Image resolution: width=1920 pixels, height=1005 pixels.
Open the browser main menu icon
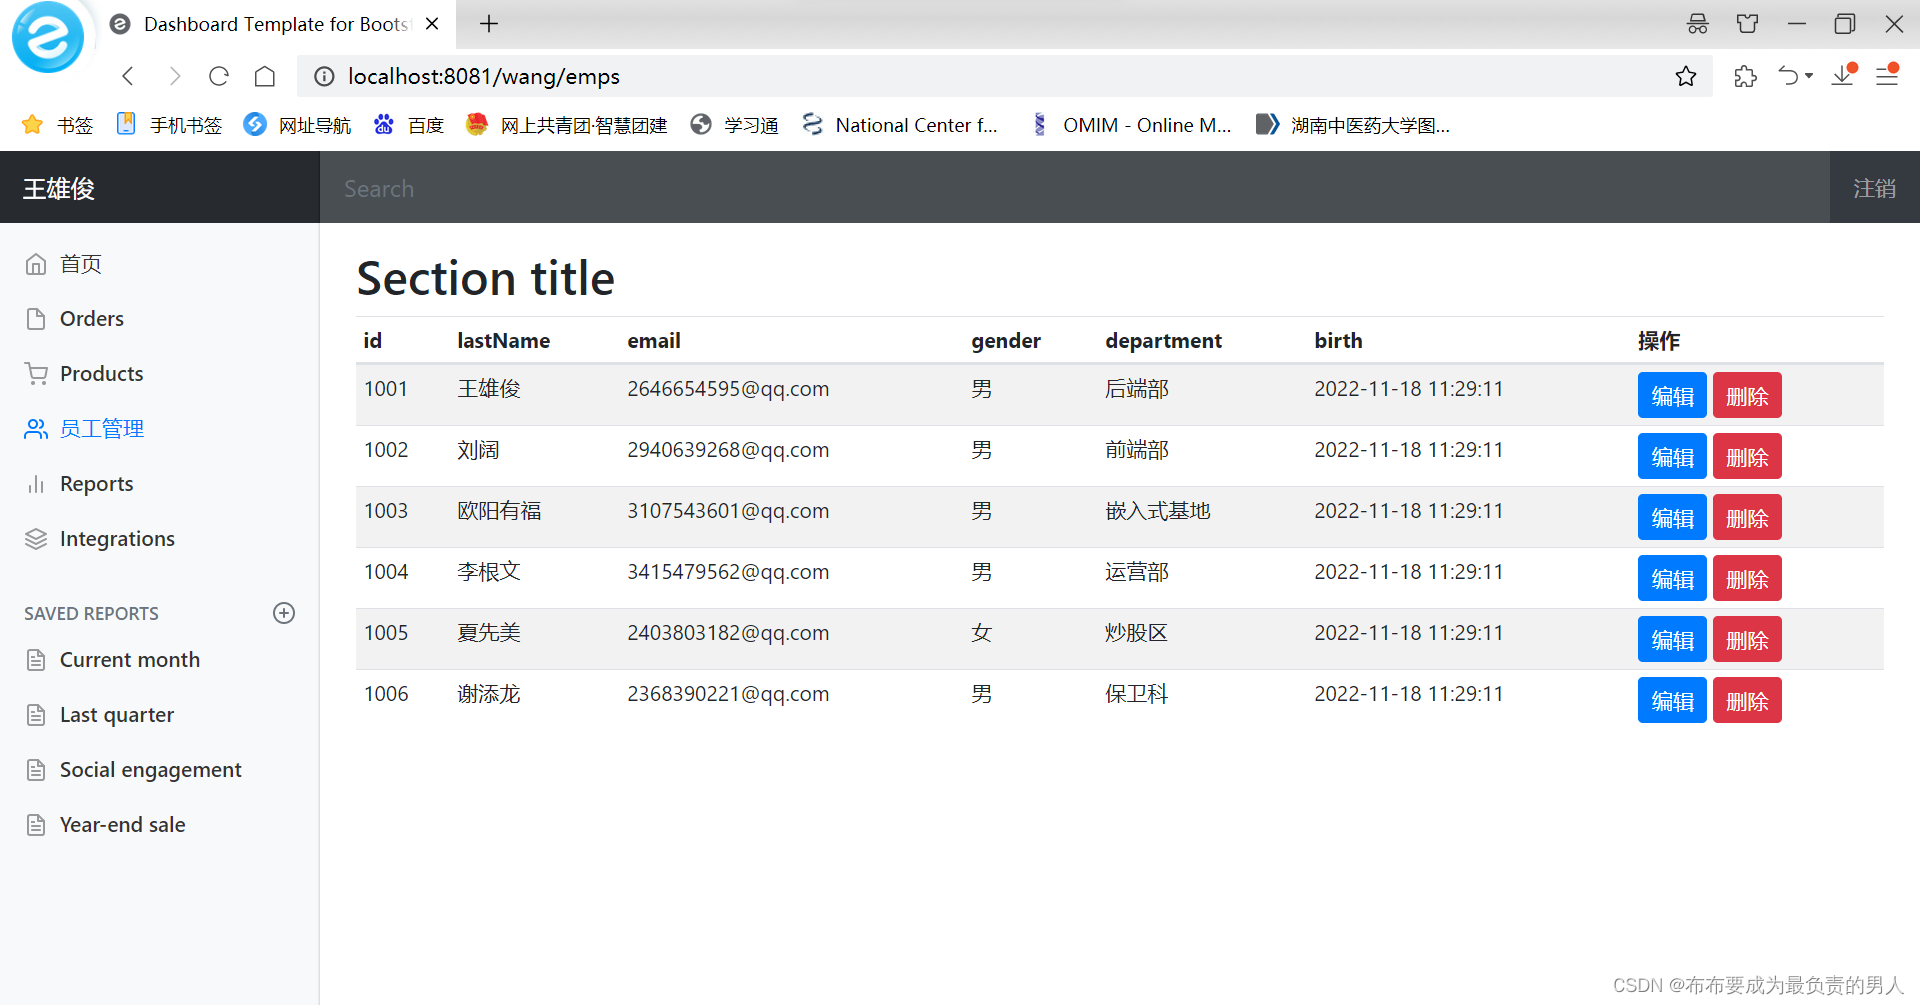point(1888,74)
